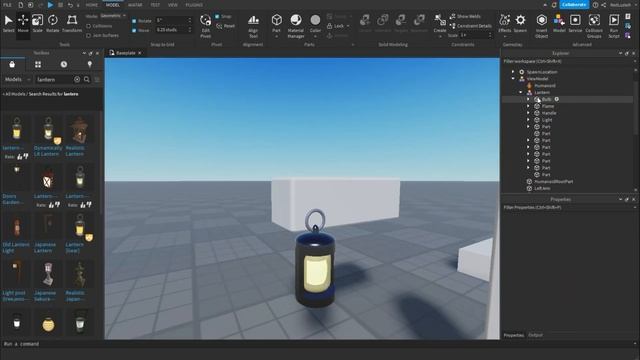Toggle the Collisions checkbox

click(89, 26)
